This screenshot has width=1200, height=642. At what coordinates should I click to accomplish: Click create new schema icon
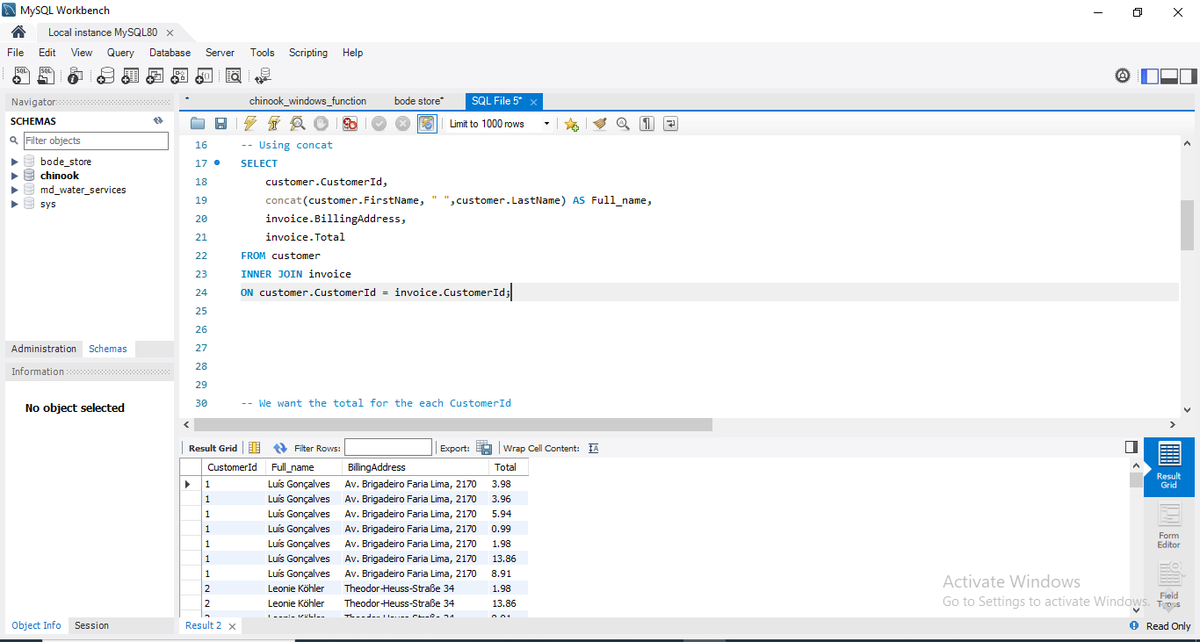coord(107,75)
